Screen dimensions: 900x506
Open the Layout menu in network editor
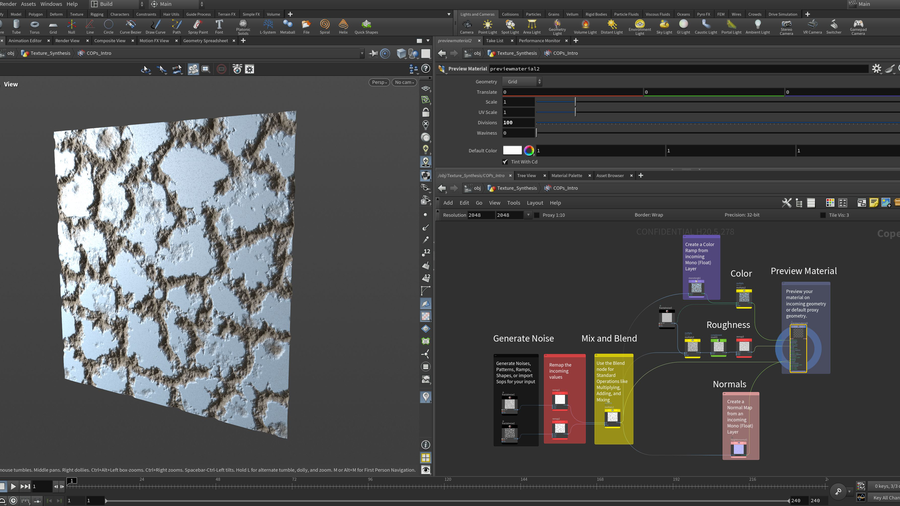(x=534, y=203)
